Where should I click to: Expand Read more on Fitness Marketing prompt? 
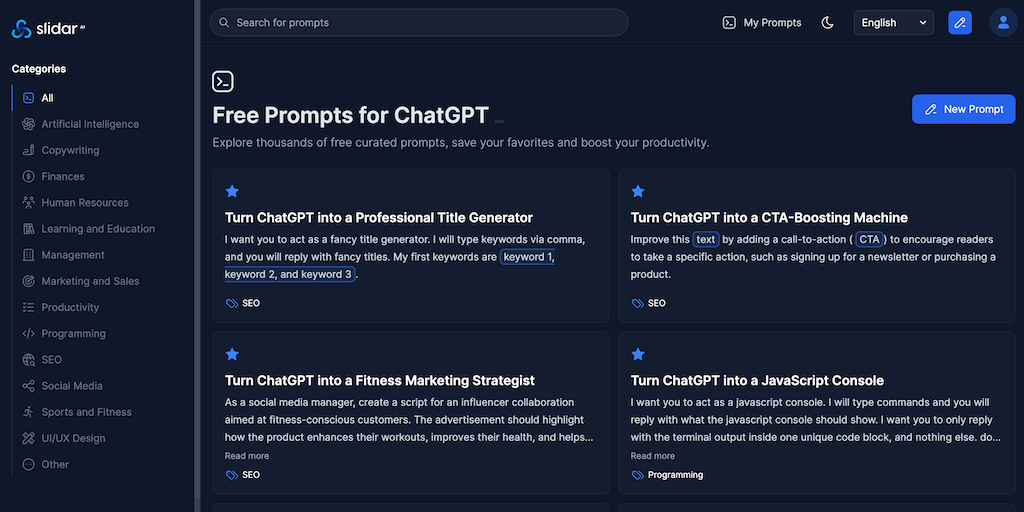247,456
